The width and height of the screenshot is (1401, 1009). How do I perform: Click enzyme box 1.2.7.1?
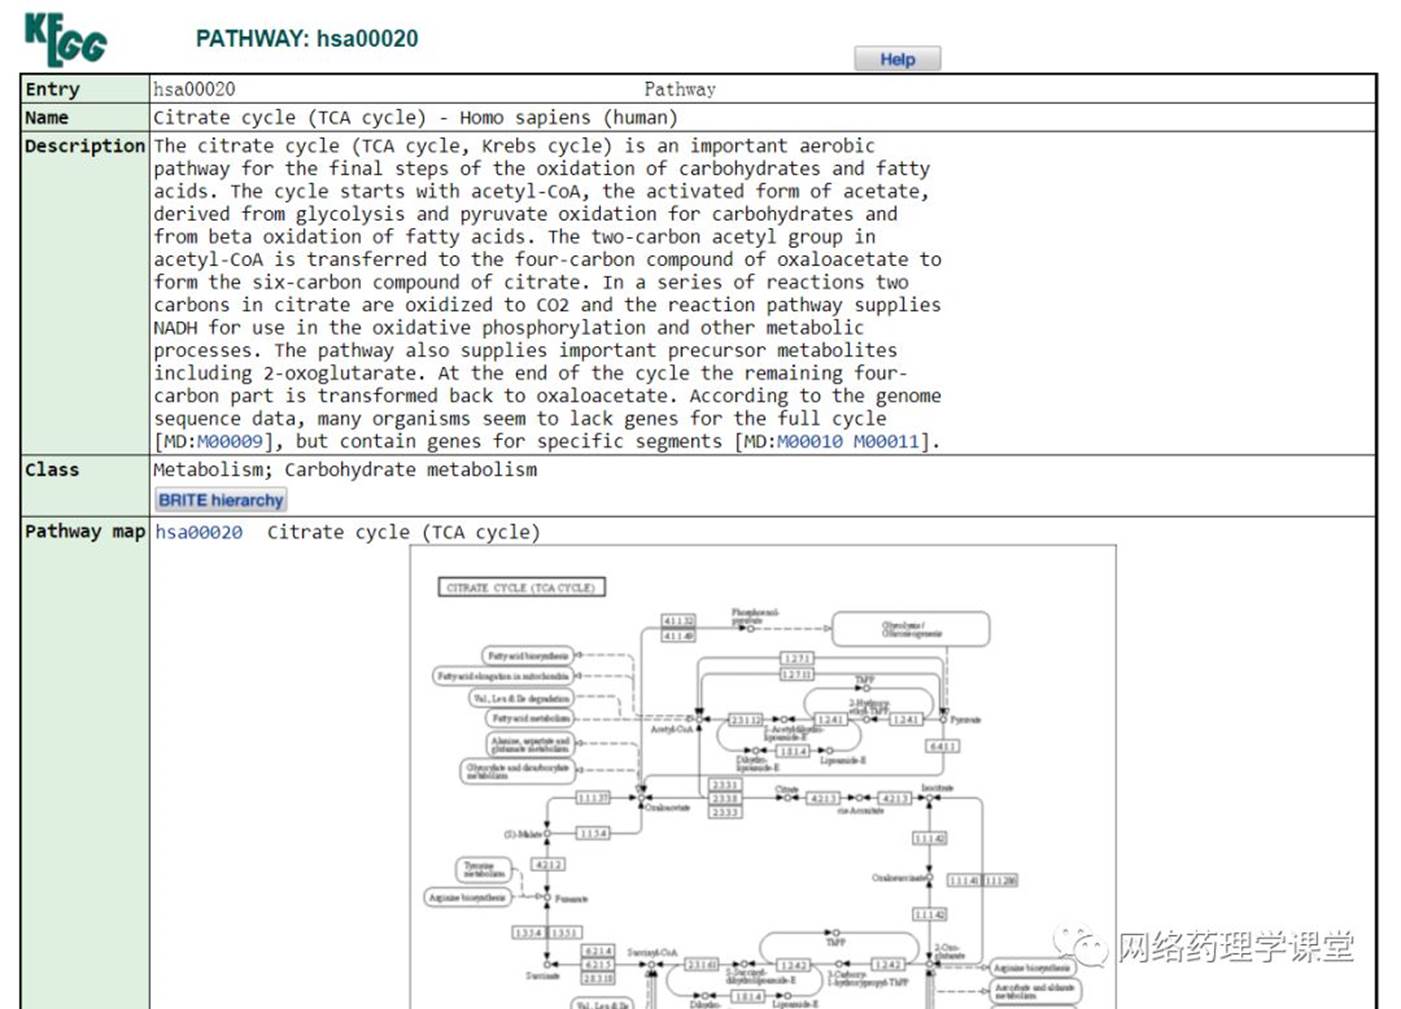[x=797, y=658]
